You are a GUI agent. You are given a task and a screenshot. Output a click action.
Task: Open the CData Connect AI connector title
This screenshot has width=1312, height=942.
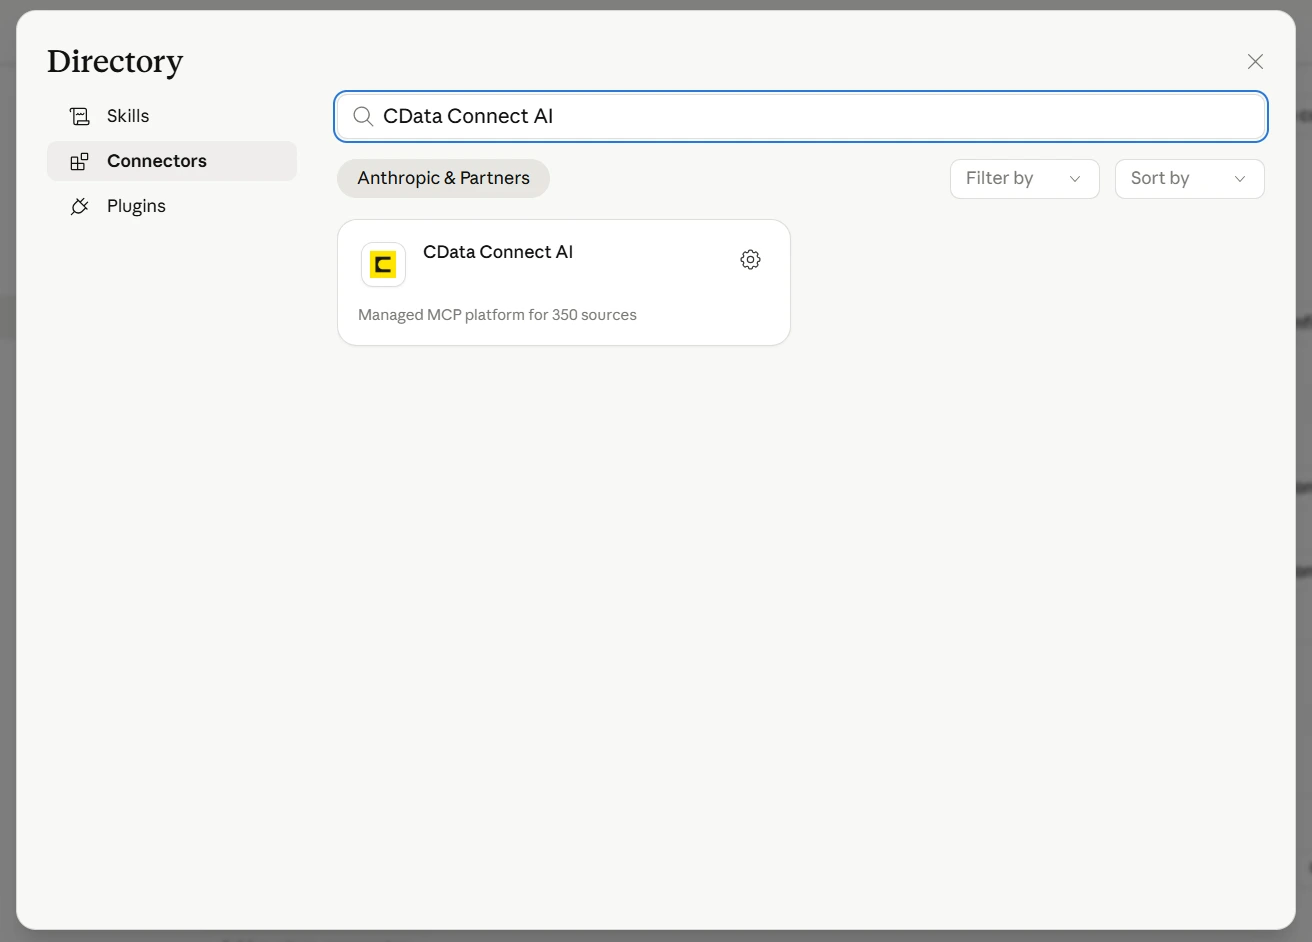click(498, 252)
